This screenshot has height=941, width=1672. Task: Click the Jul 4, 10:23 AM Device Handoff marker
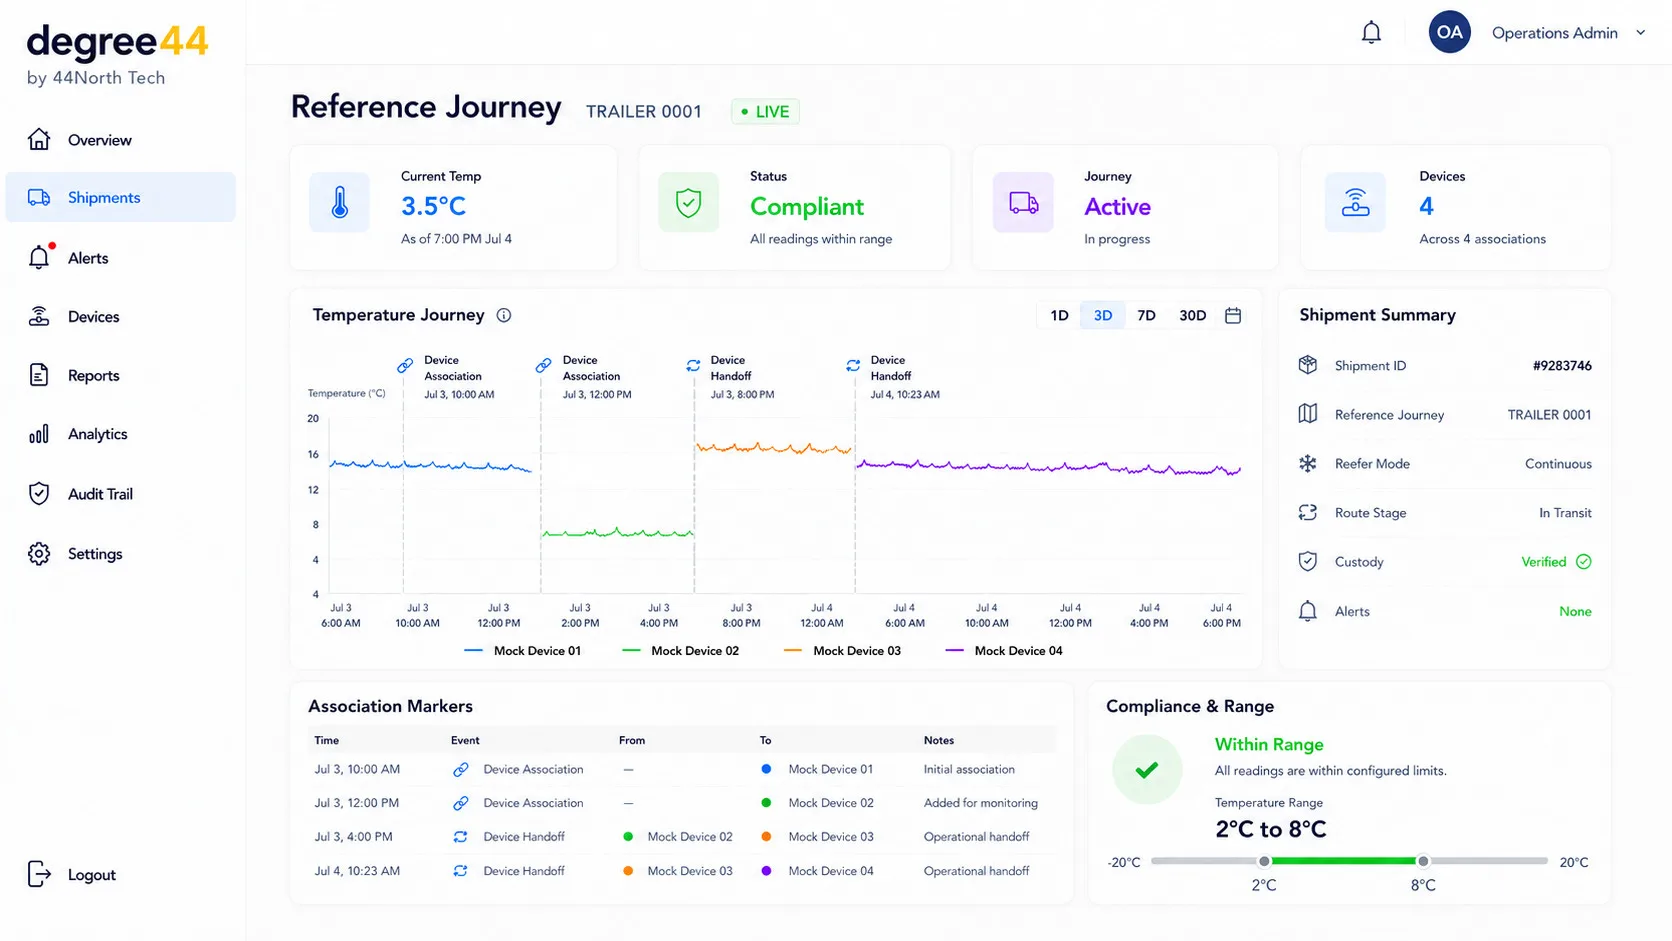892,377
